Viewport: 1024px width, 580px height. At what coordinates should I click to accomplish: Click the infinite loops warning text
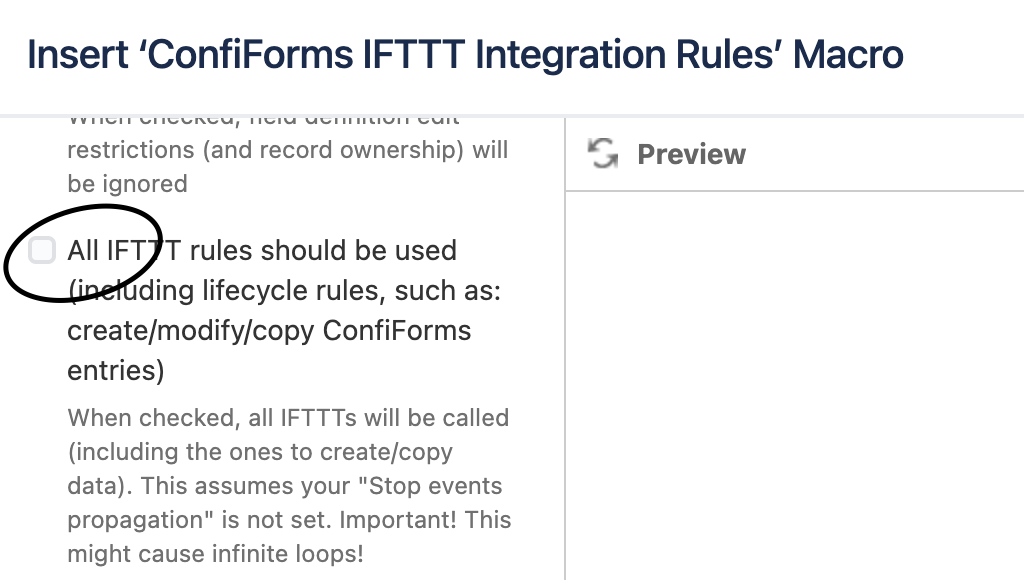287,536
